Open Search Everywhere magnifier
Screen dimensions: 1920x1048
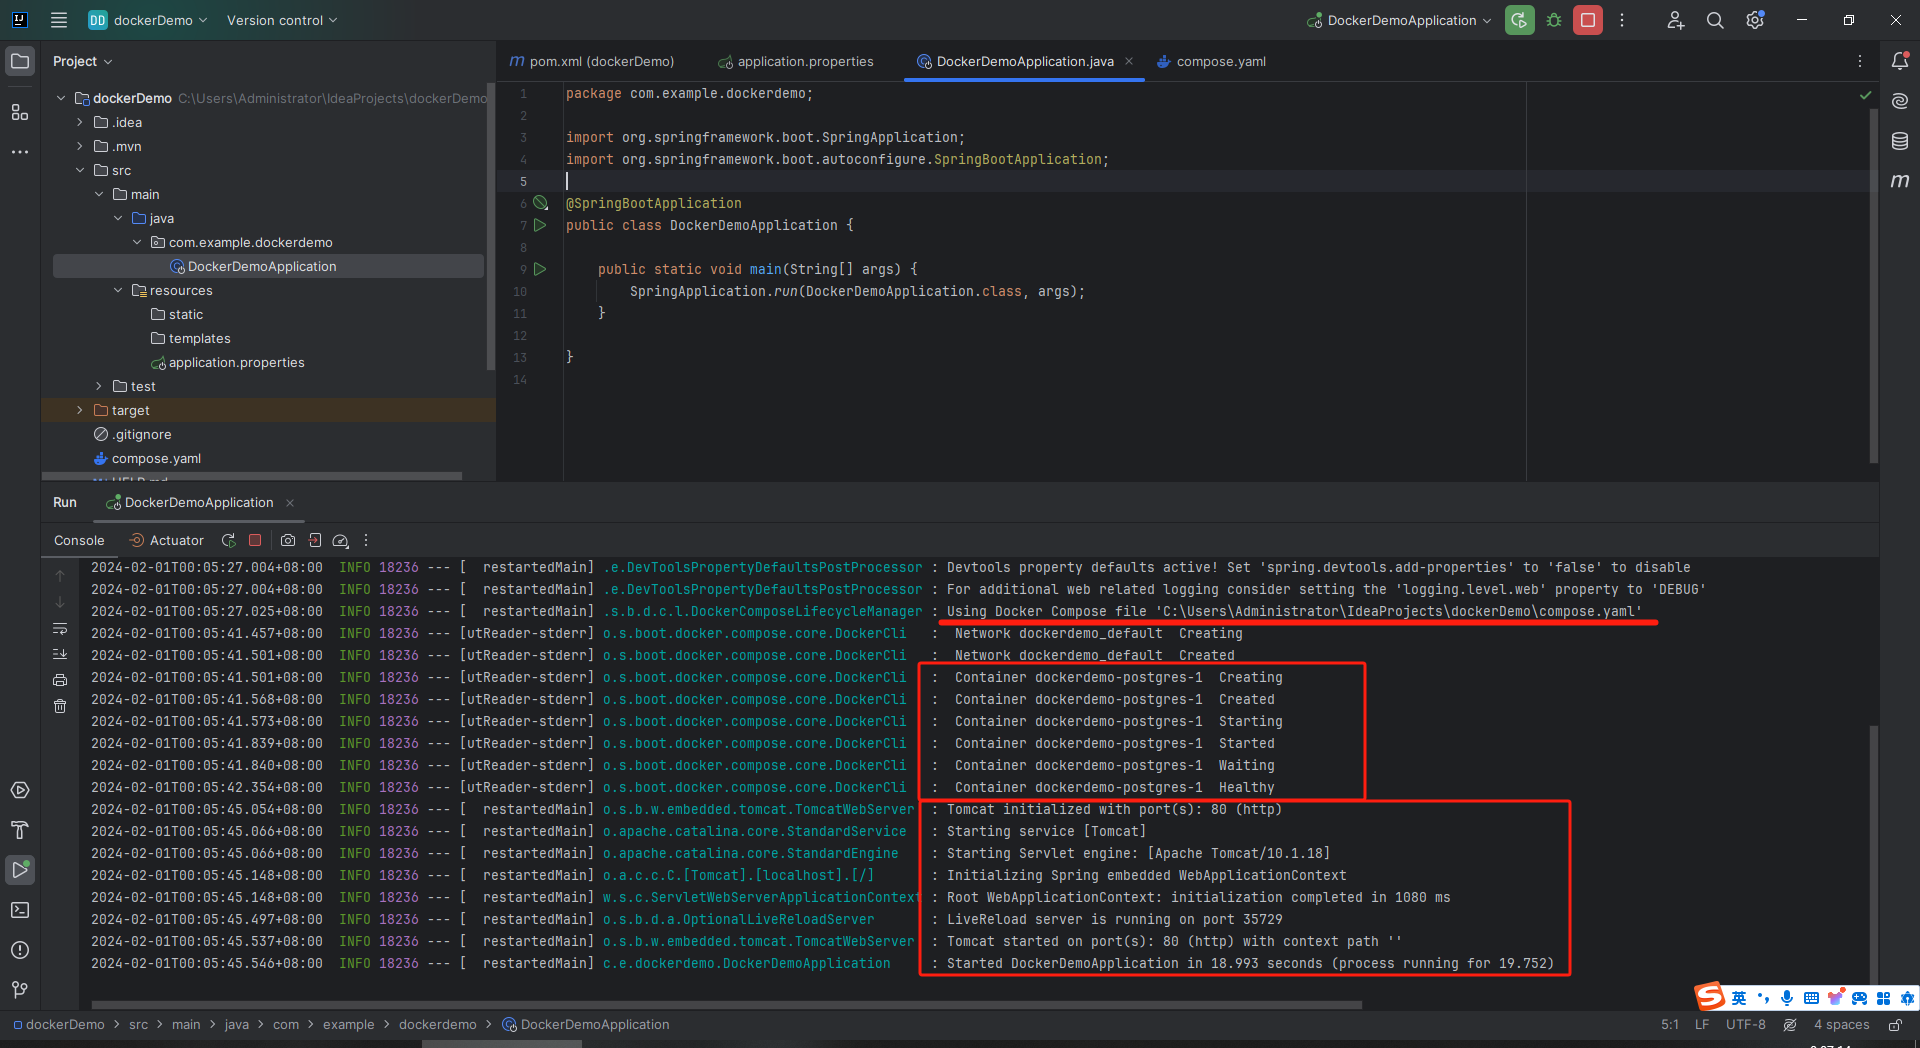click(x=1715, y=20)
